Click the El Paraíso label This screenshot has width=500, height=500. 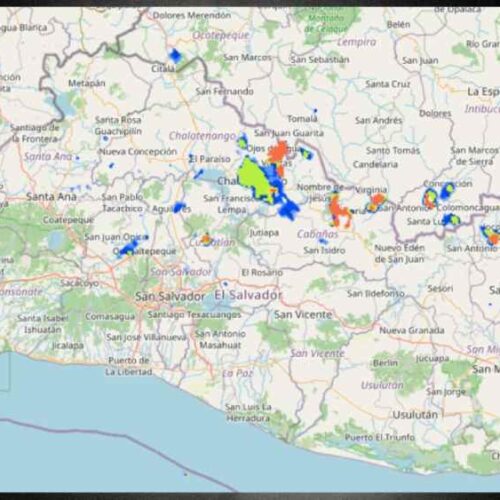(210, 159)
